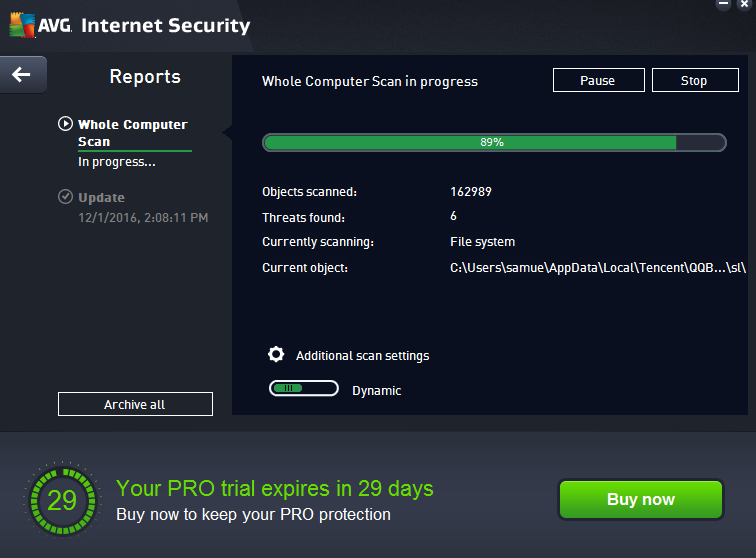Click the checkmark icon beside Update

(65, 197)
